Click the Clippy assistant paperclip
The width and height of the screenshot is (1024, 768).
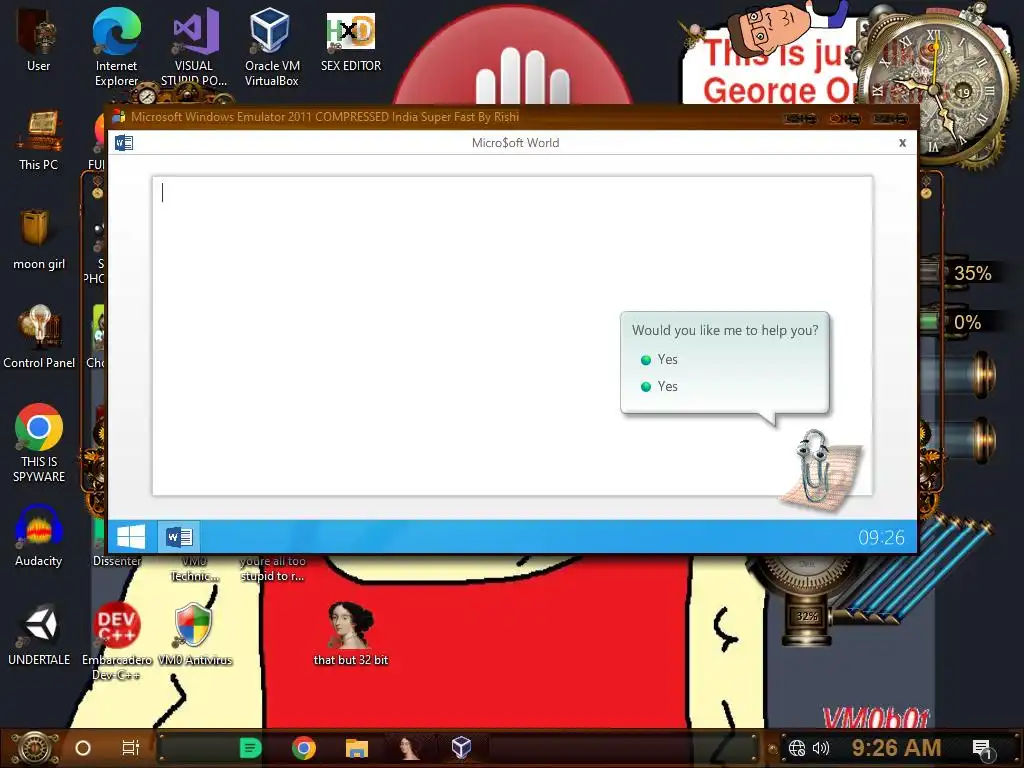tap(813, 466)
